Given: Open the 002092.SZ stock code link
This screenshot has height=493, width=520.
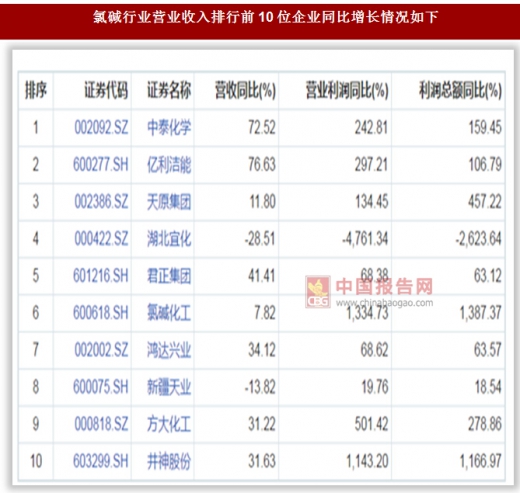Looking at the screenshot, I should (x=101, y=127).
